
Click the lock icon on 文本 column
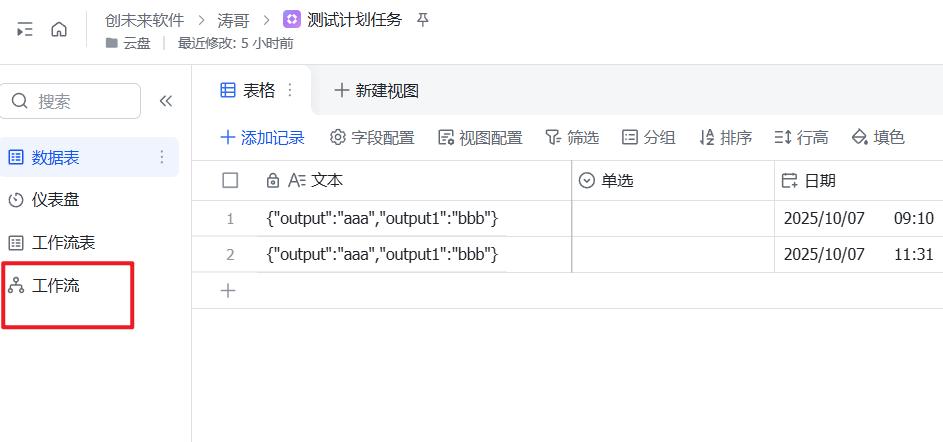pos(272,180)
